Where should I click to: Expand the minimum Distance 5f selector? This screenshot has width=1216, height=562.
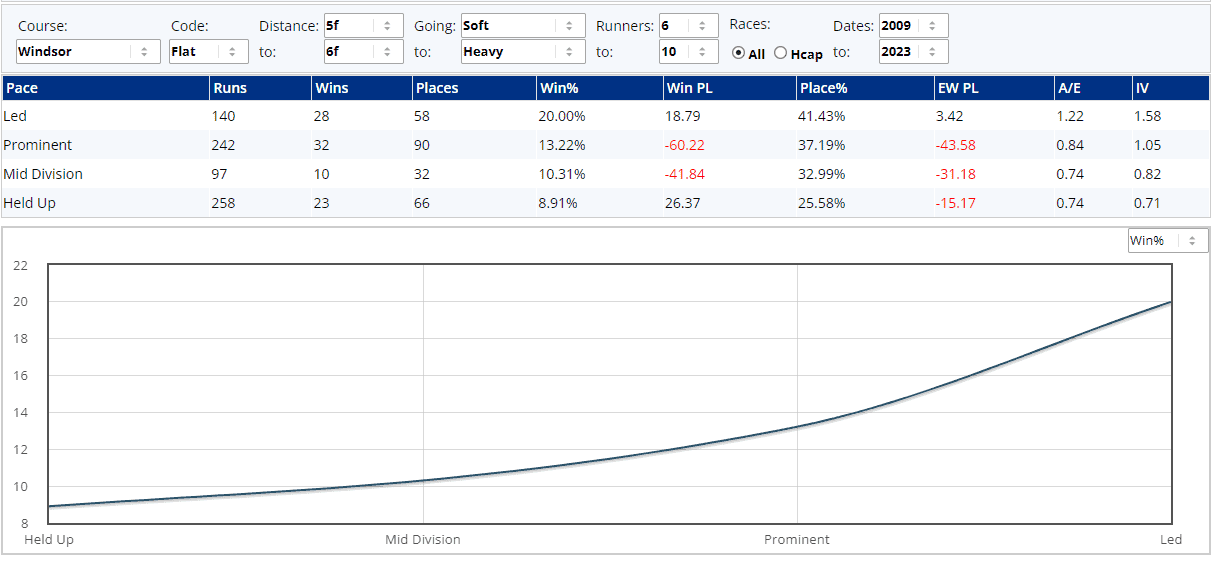tap(363, 26)
